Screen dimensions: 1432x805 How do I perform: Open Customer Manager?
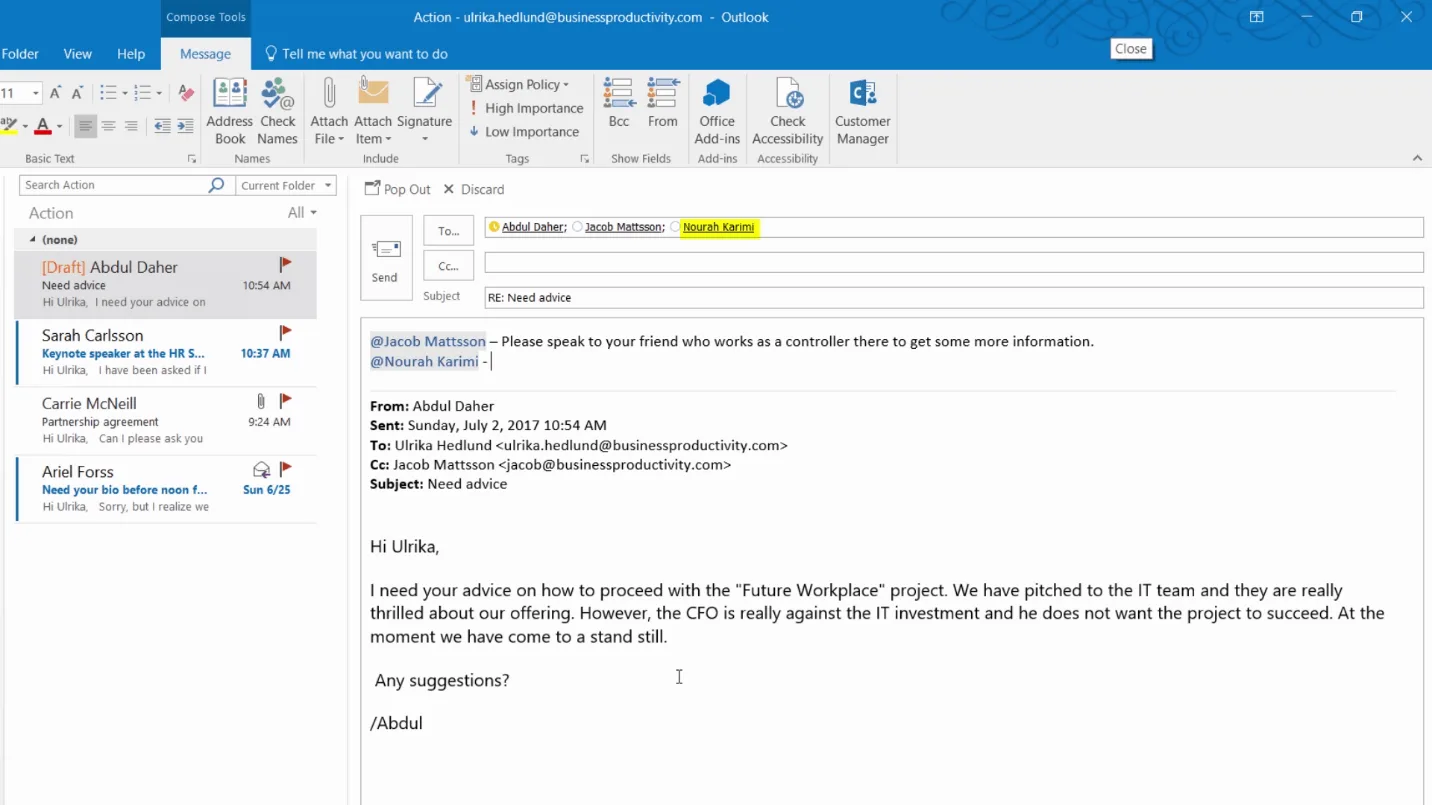click(863, 111)
